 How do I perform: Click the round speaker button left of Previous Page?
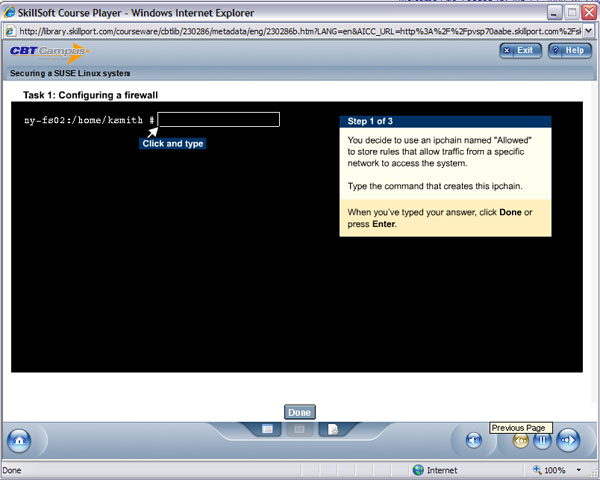[474, 440]
